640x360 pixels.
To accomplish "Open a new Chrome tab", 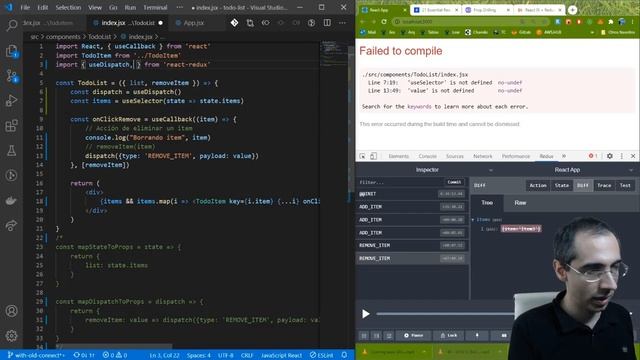I will (x=572, y=10).
